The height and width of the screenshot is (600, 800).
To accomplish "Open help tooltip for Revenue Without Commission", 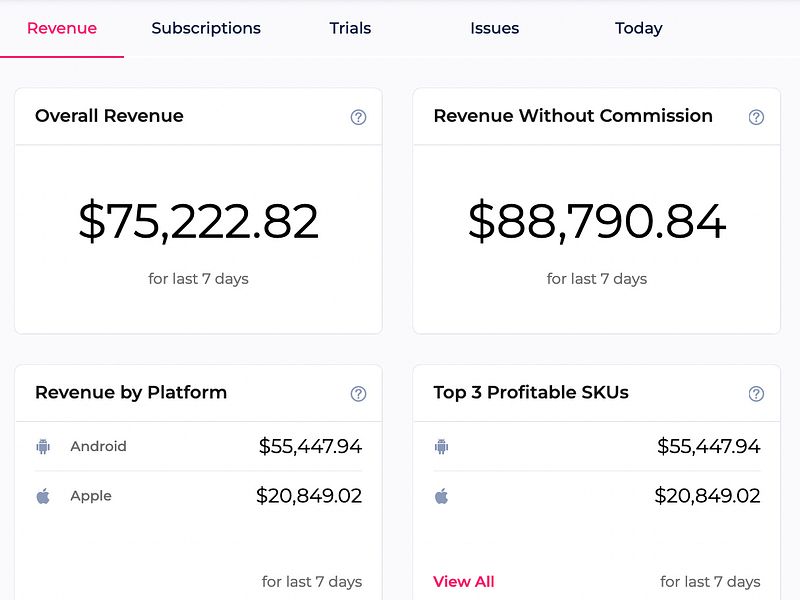I will coord(756,116).
